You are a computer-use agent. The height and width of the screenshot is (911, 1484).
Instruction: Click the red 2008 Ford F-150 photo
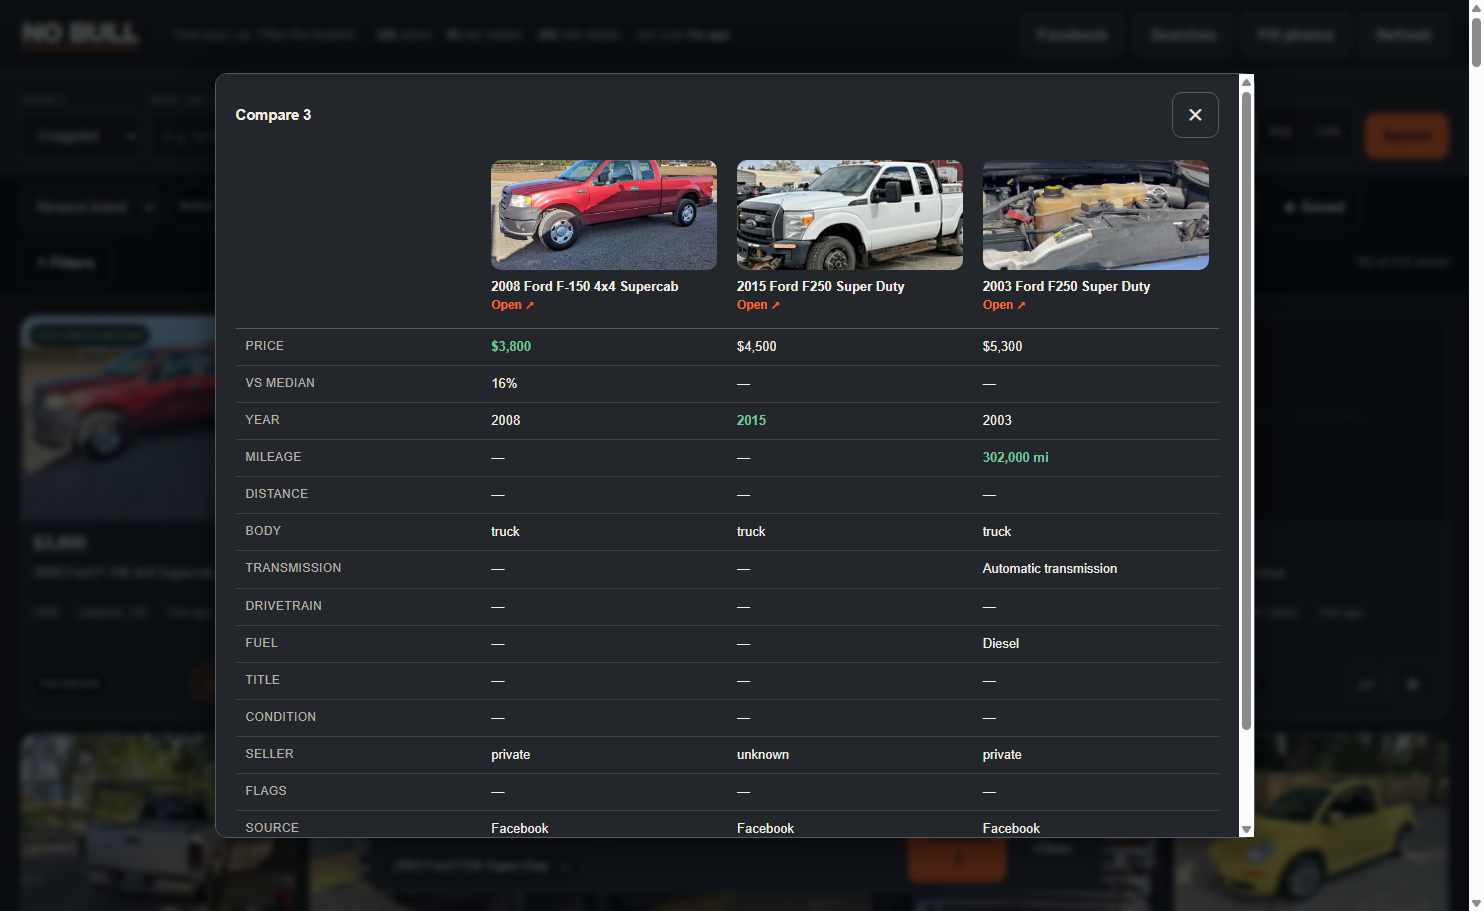(604, 215)
